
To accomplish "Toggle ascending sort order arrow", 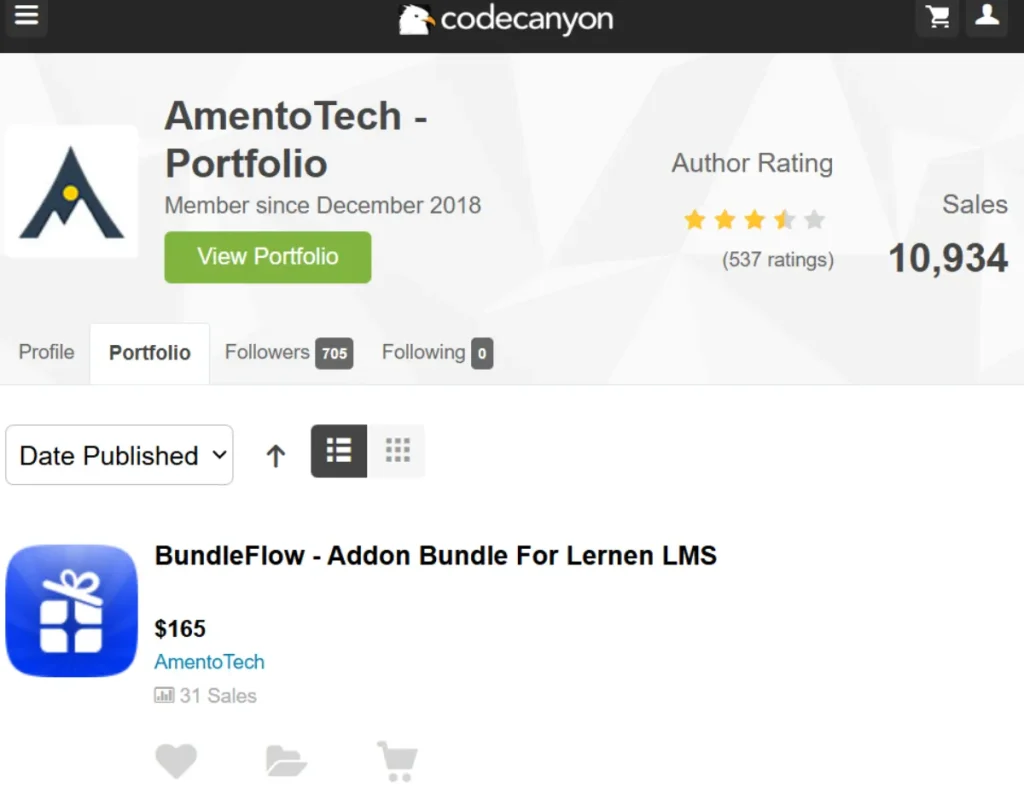I will tap(276, 455).
